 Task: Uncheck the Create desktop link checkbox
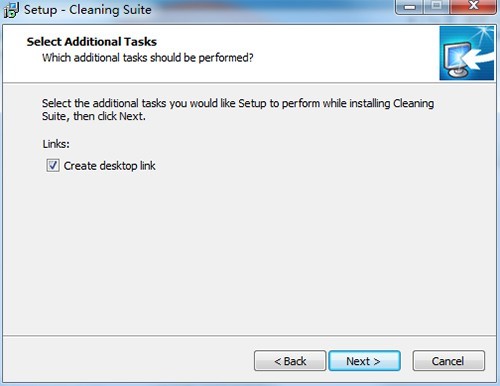[x=53, y=165]
